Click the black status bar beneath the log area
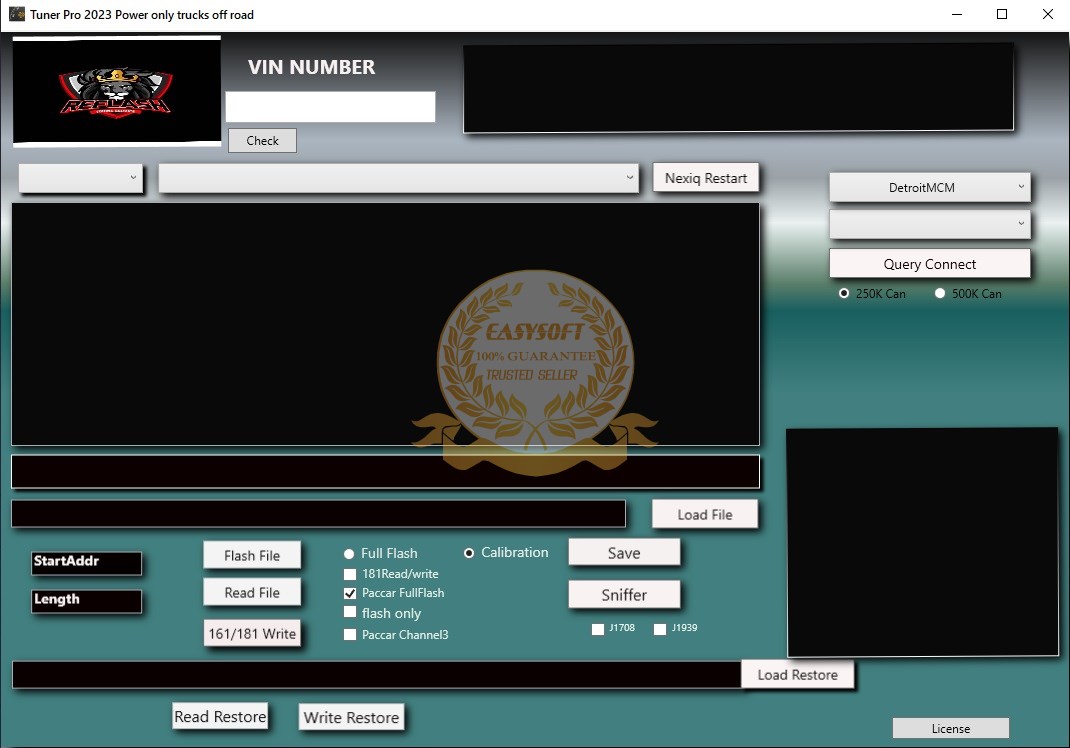This screenshot has height=748, width=1070. coord(386,472)
